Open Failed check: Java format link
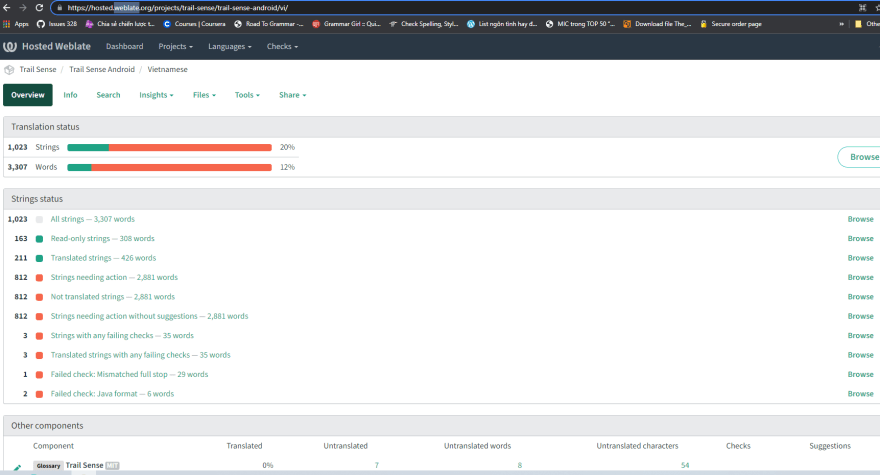Image resolution: width=880 pixels, height=475 pixels. point(112,394)
